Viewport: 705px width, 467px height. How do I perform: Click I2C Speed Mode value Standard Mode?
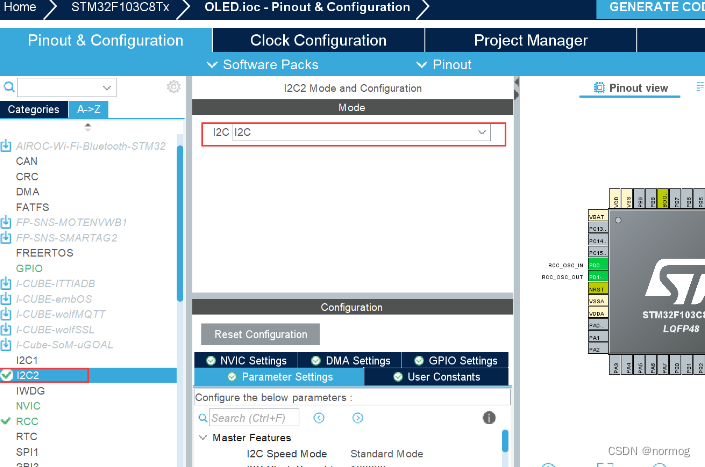(387, 454)
